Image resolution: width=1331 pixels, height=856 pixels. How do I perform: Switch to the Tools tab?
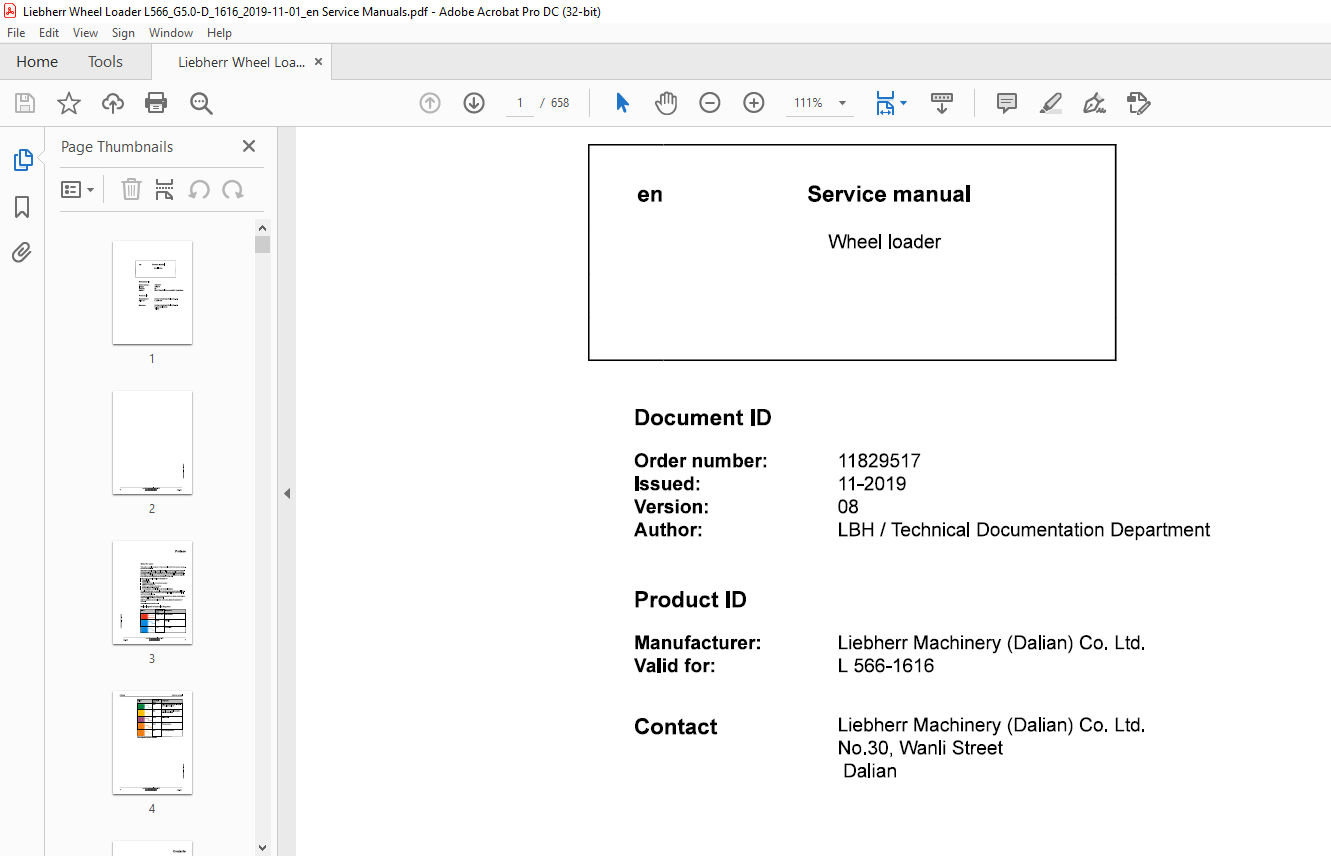point(105,62)
